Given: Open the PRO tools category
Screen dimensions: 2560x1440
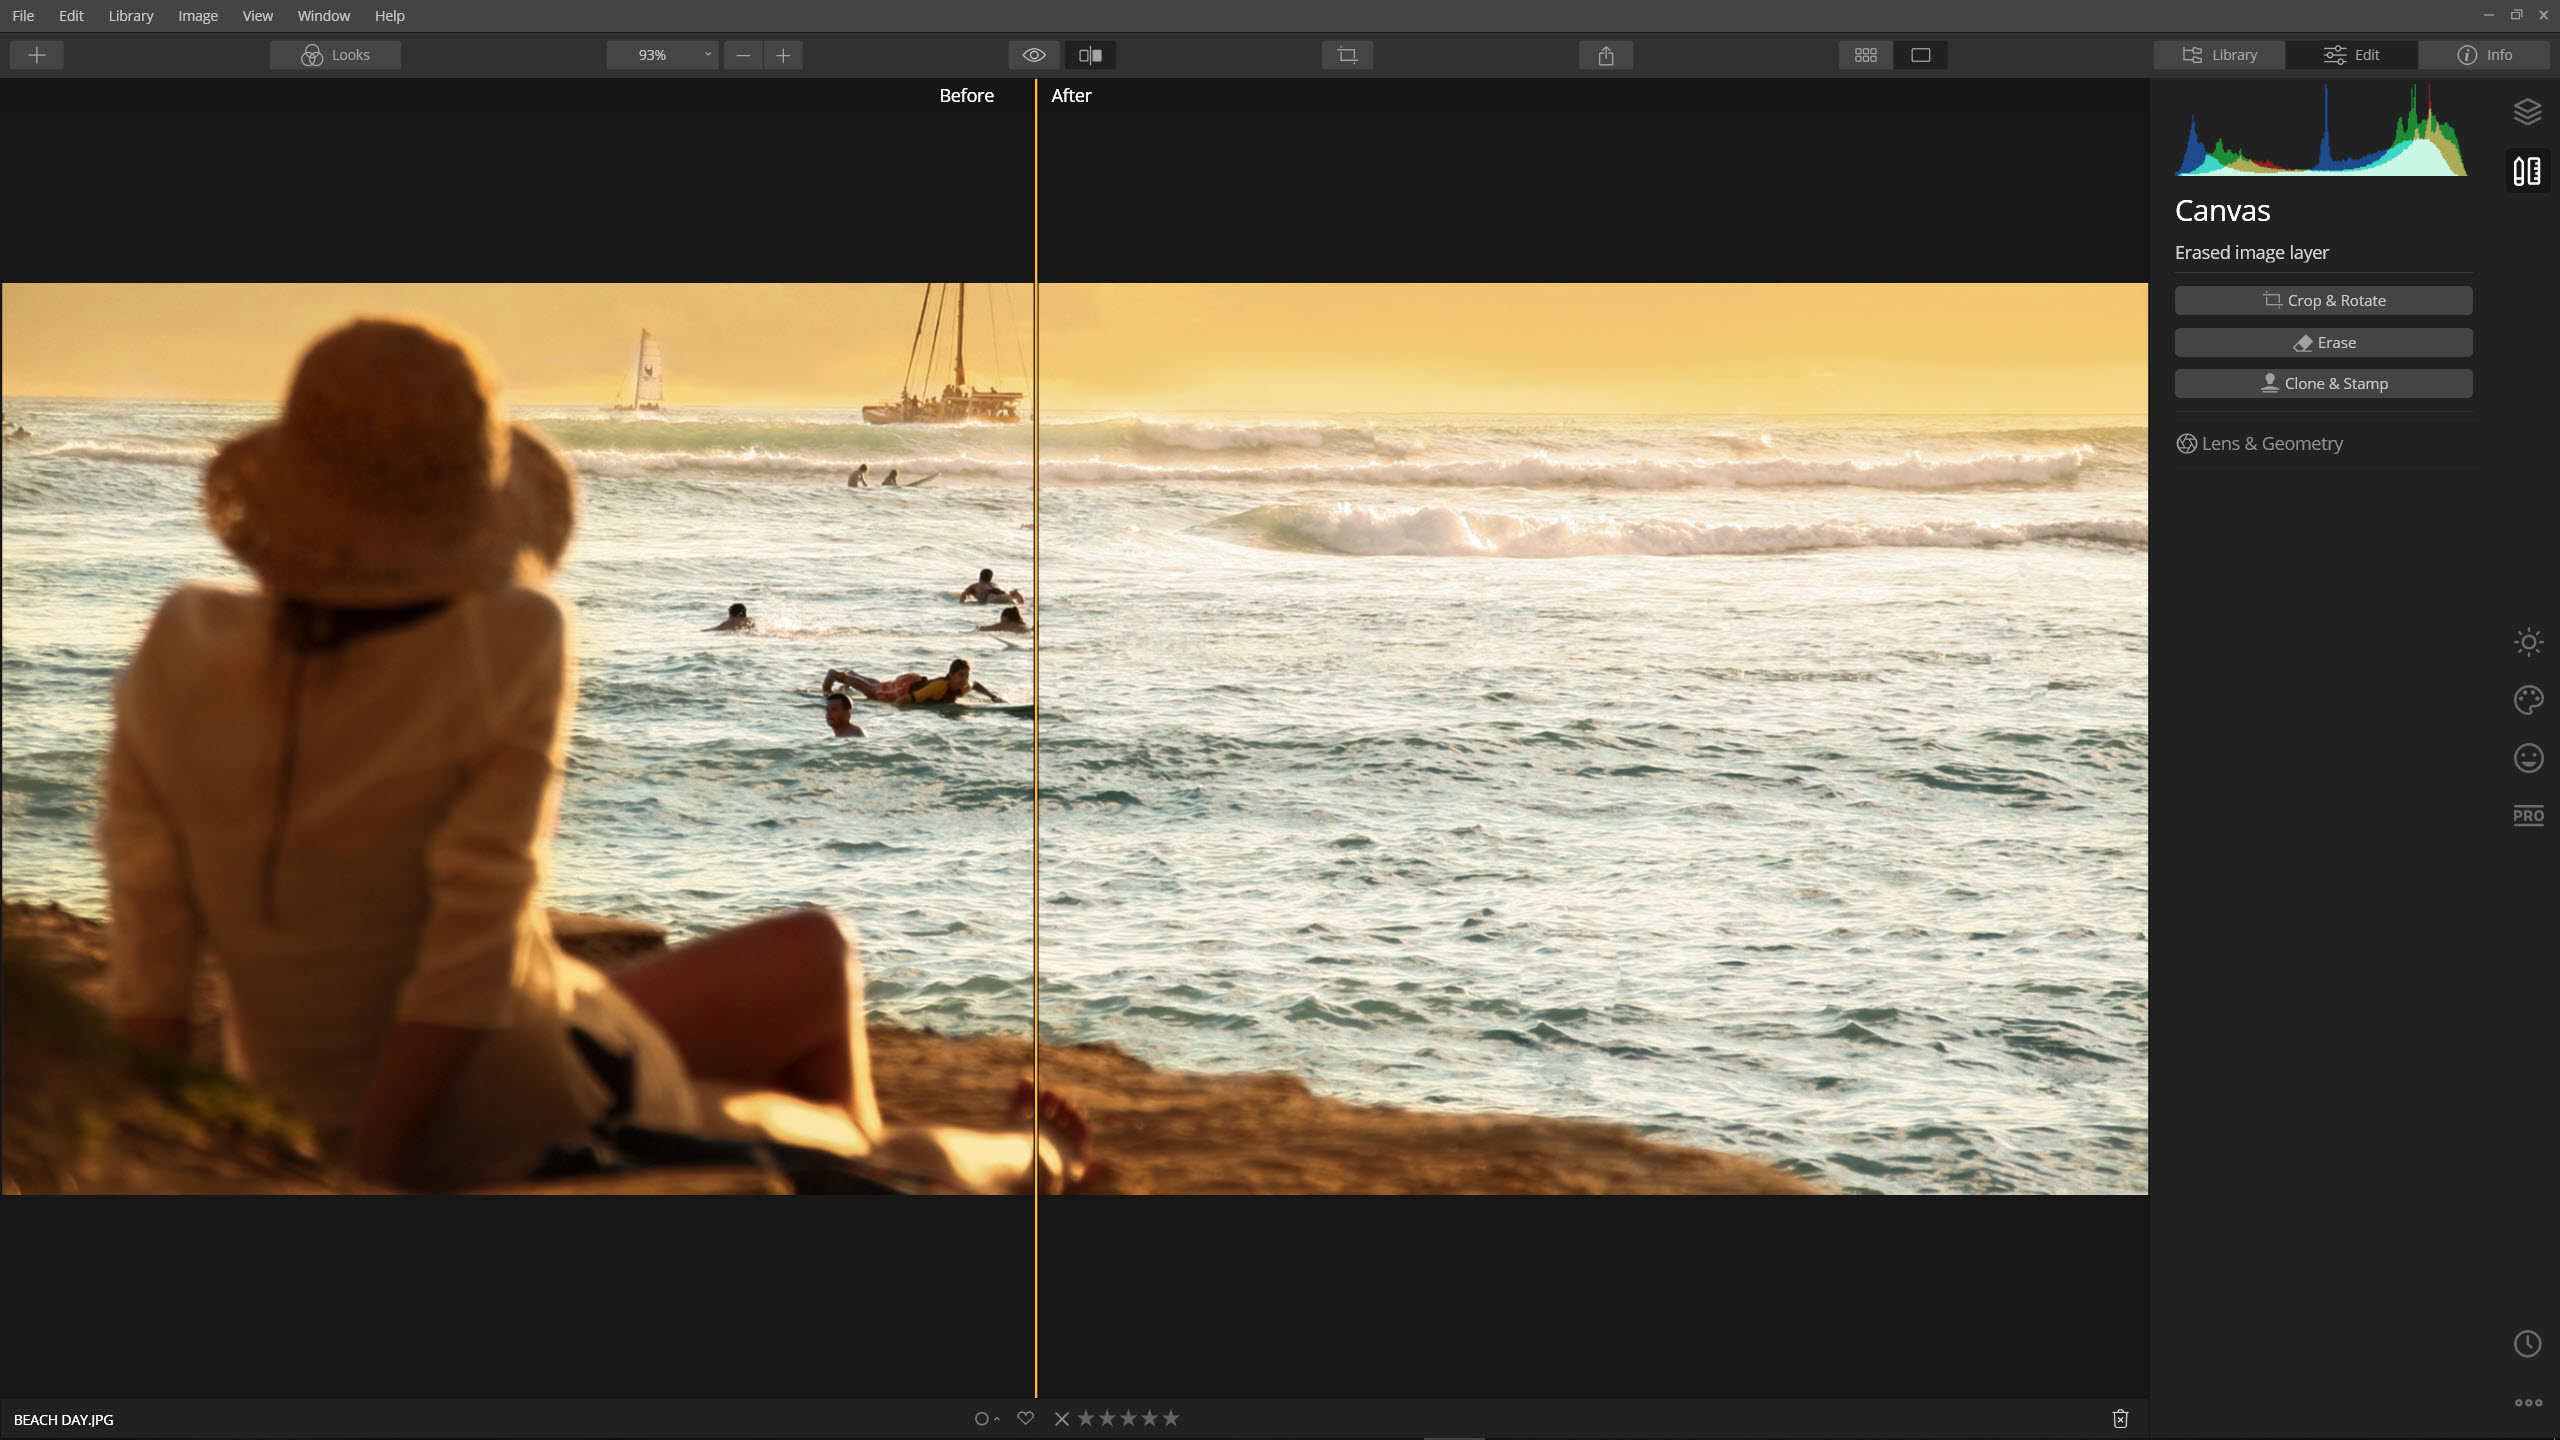Looking at the screenshot, I should click(x=2528, y=816).
